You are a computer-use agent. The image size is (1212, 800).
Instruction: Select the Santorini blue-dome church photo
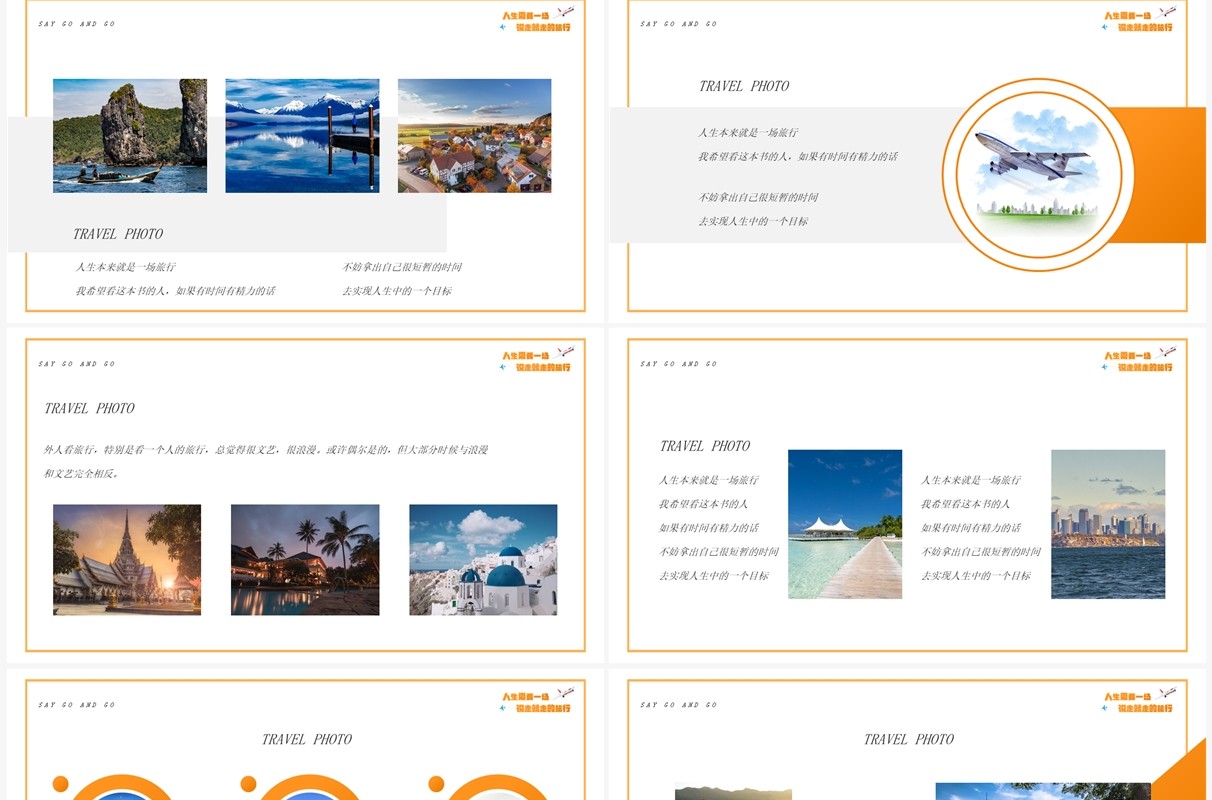(483, 560)
